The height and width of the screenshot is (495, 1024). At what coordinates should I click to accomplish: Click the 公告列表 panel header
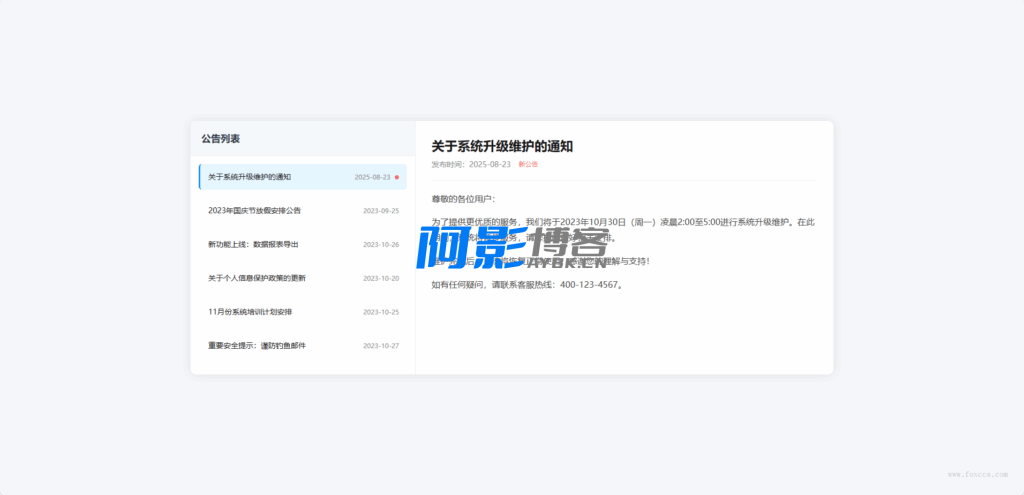pos(220,139)
